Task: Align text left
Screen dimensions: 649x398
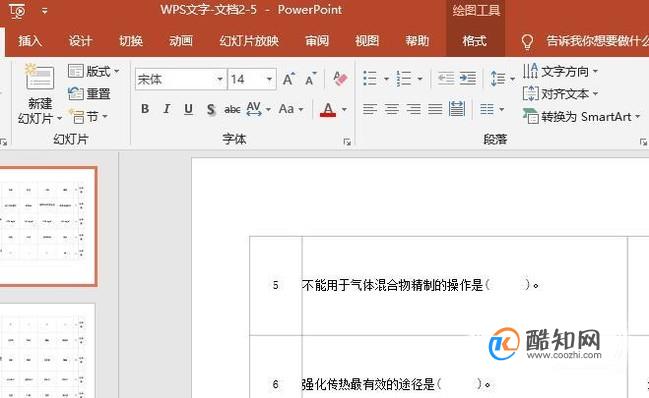Action: (x=370, y=109)
